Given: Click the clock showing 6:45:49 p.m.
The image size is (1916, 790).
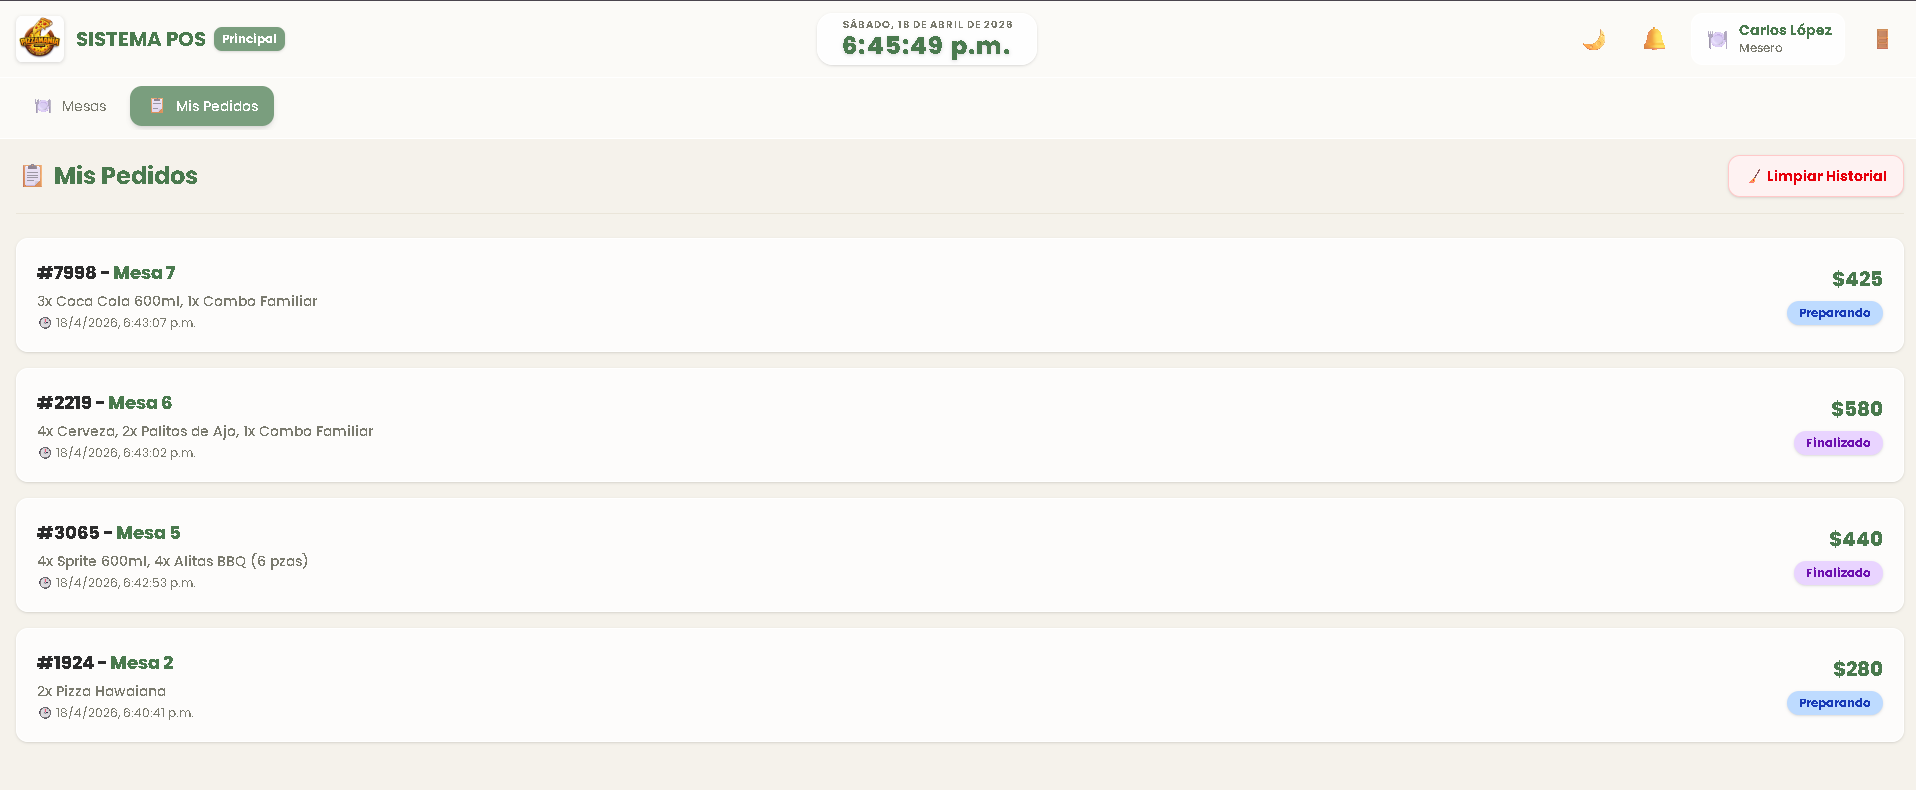Looking at the screenshot, I should point(926,45).
